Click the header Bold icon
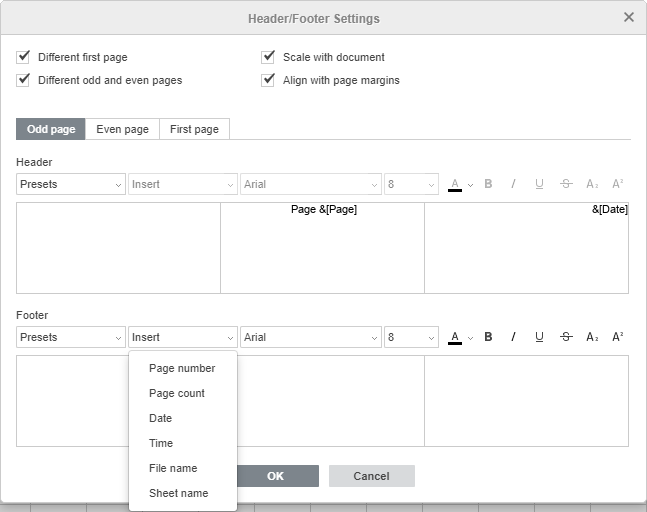647x512 pixels. point(488,184)
